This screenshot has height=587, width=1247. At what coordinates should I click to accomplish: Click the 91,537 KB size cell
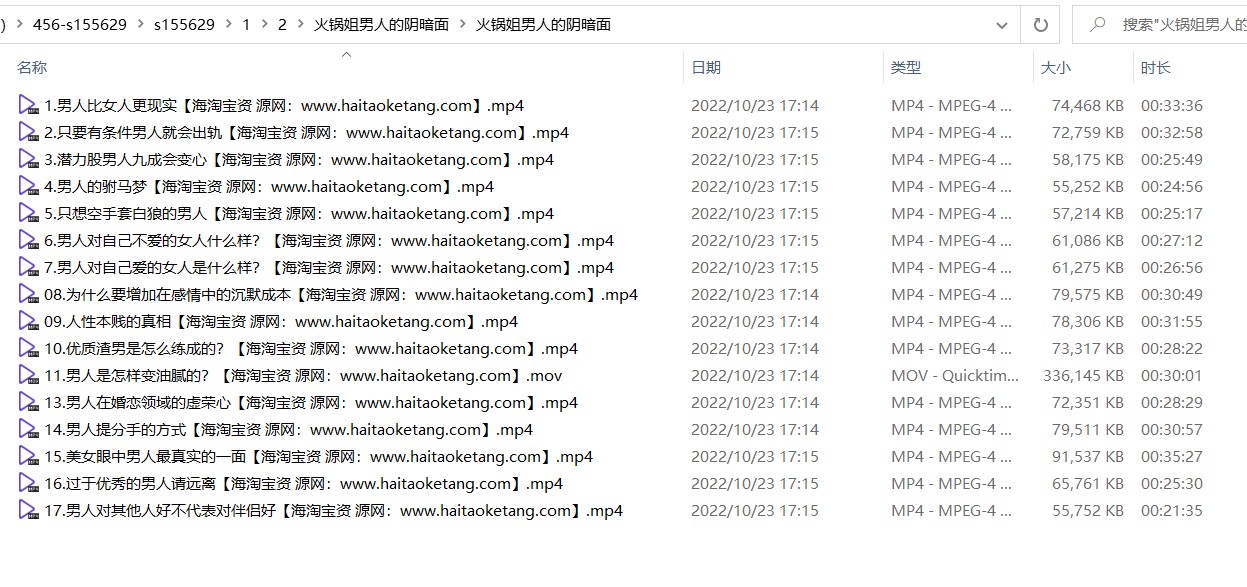point(1088,456)
